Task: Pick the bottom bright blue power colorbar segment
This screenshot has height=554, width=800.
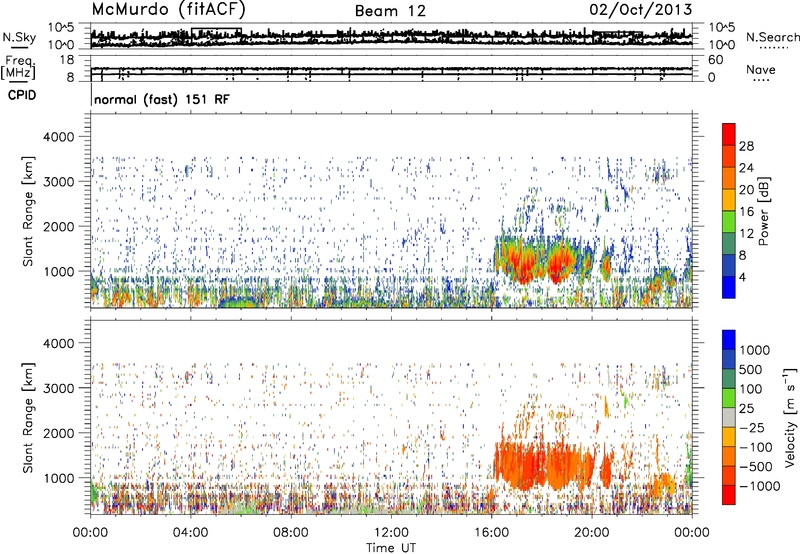Action: 729,287
